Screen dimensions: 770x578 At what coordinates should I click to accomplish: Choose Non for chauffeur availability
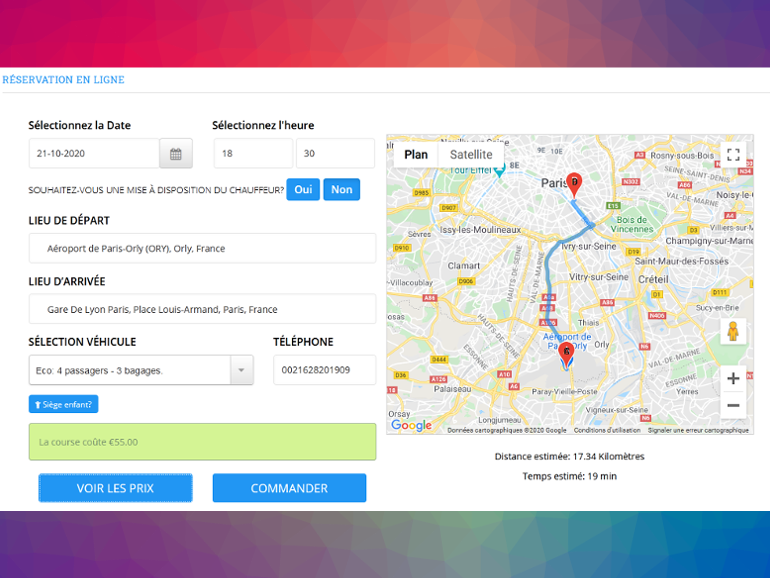[341, 190]
